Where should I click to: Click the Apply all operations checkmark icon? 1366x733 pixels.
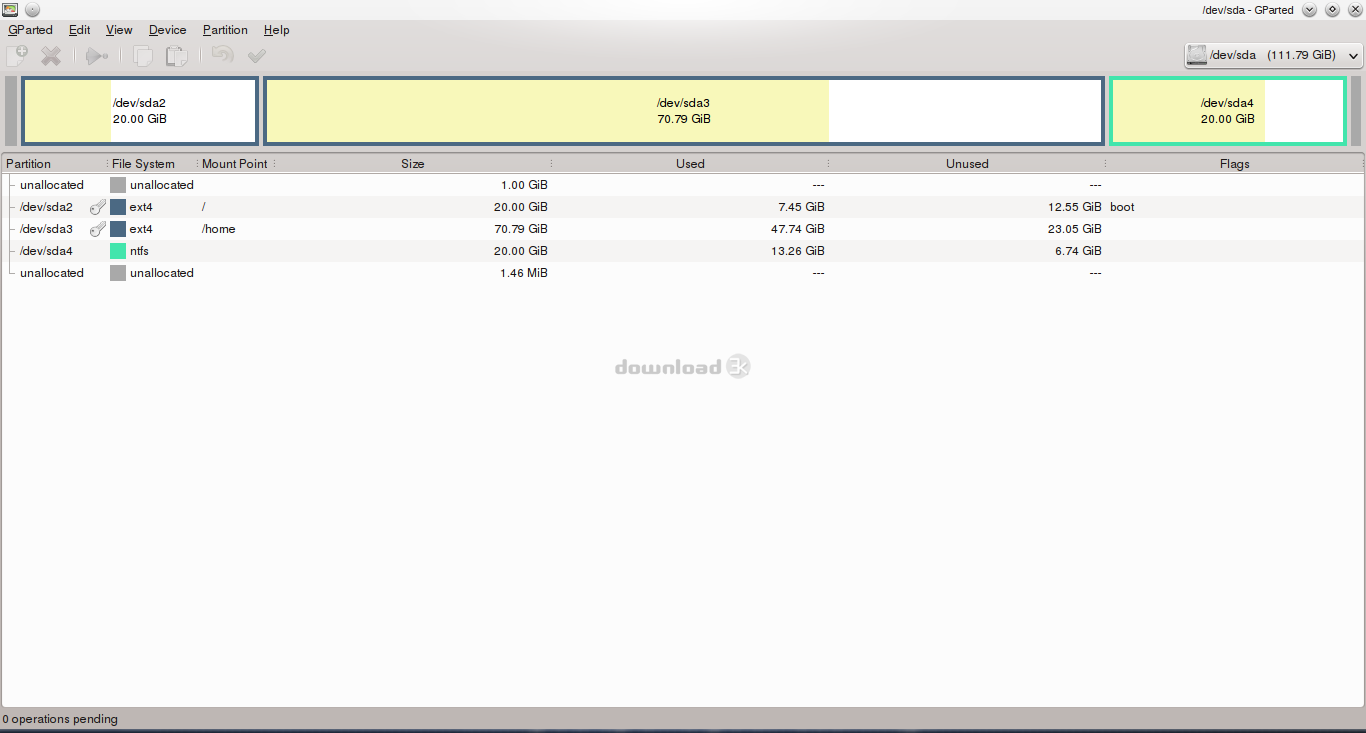pos(257,56)
